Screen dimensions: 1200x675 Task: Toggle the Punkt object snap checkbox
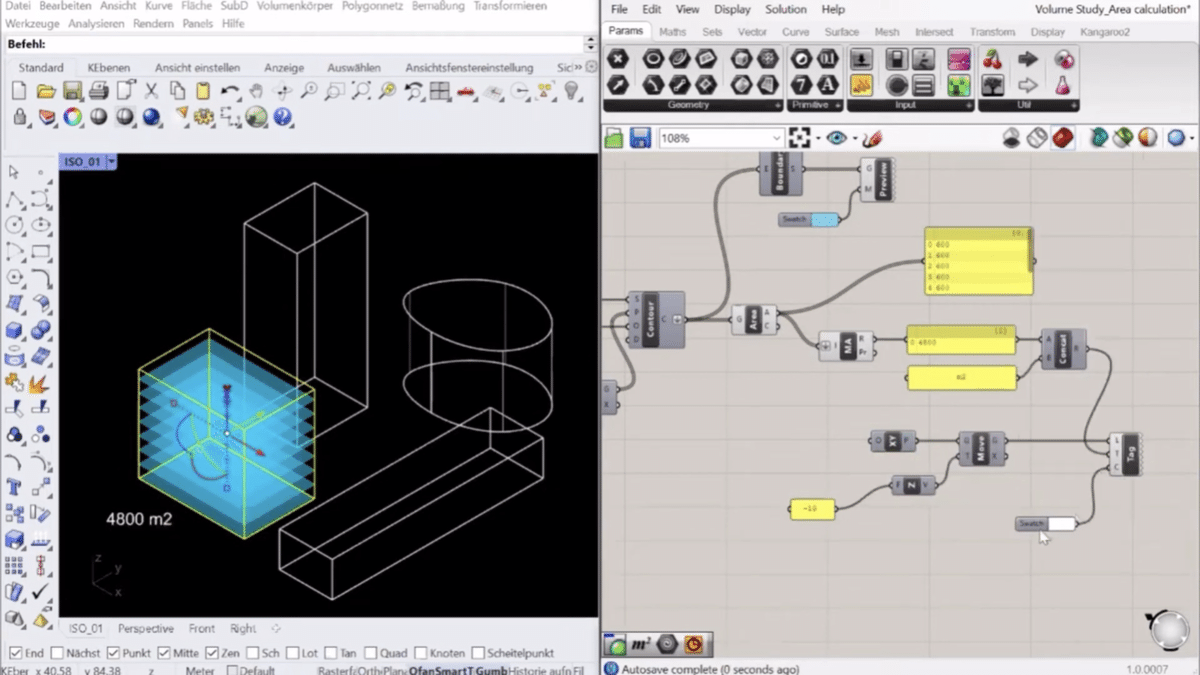(x=112, y=653)
